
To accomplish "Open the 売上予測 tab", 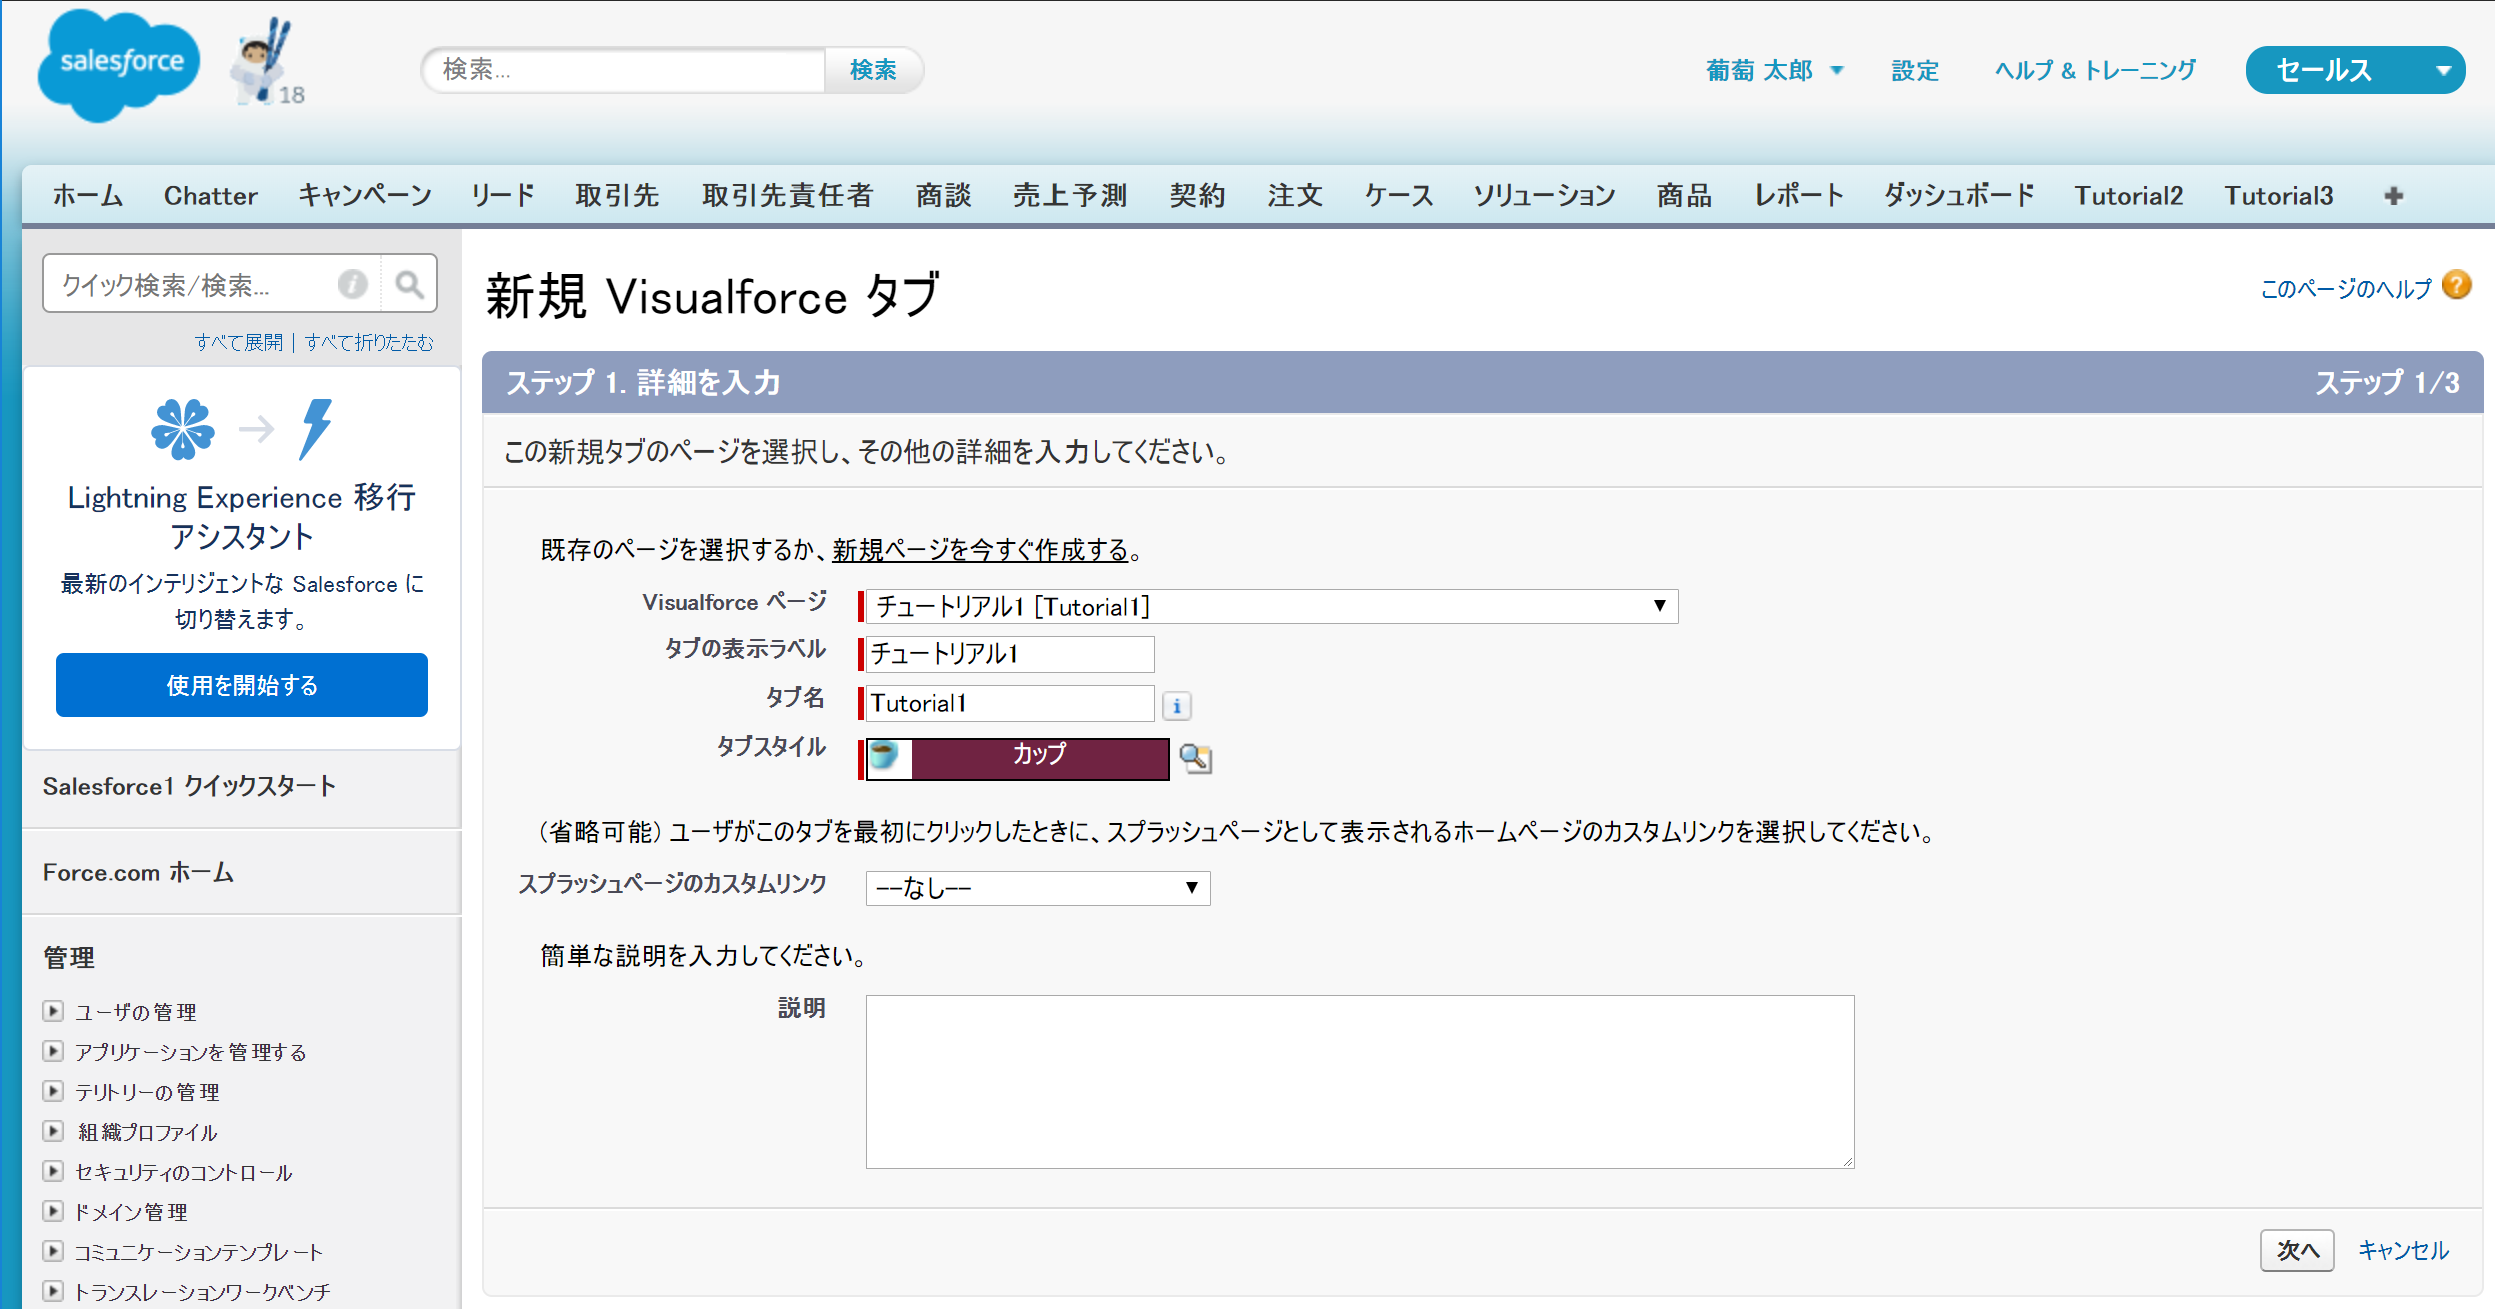I will click(1071, 195).
